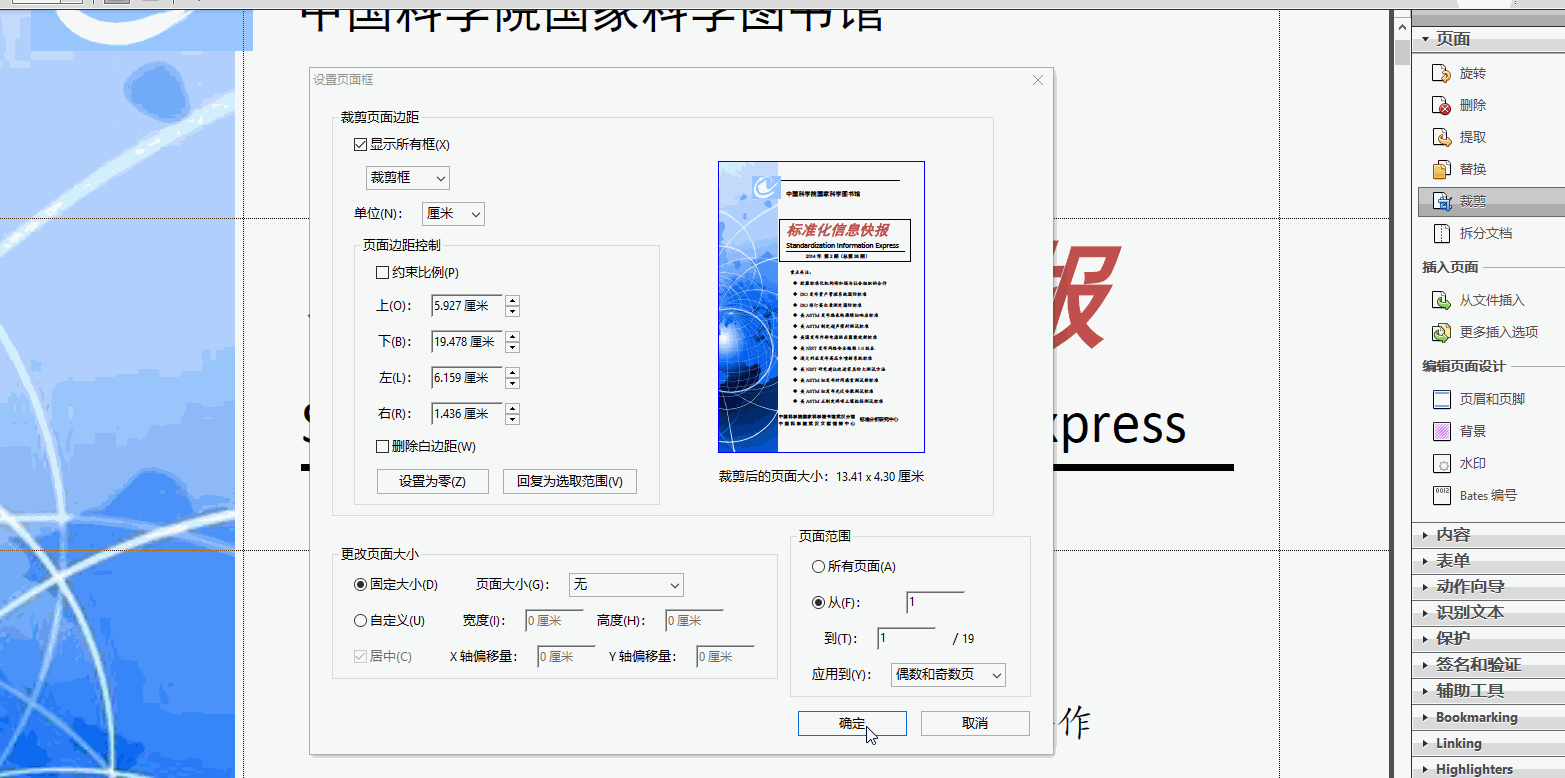This screenshot has width=1565, height=778.
Task: Click the 宽度 width input field
Action: [554, 621]
